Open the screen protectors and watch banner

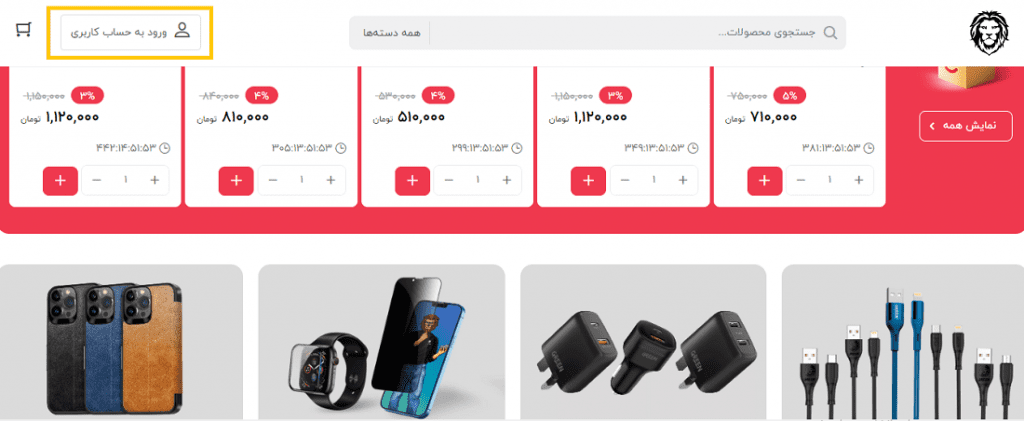pyautogui.click(x=381, y=343)
